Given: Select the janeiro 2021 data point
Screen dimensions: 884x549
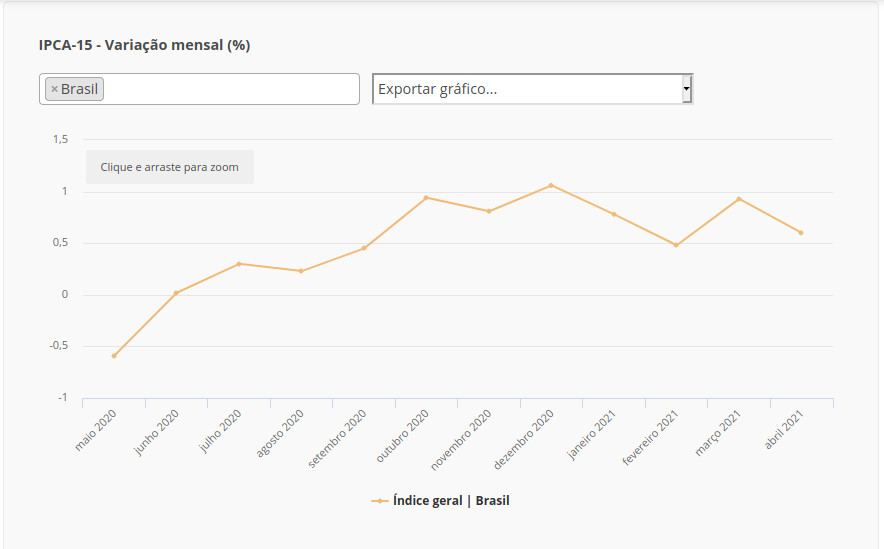Looking at the screenshot, I should click(x=614, y=214).
